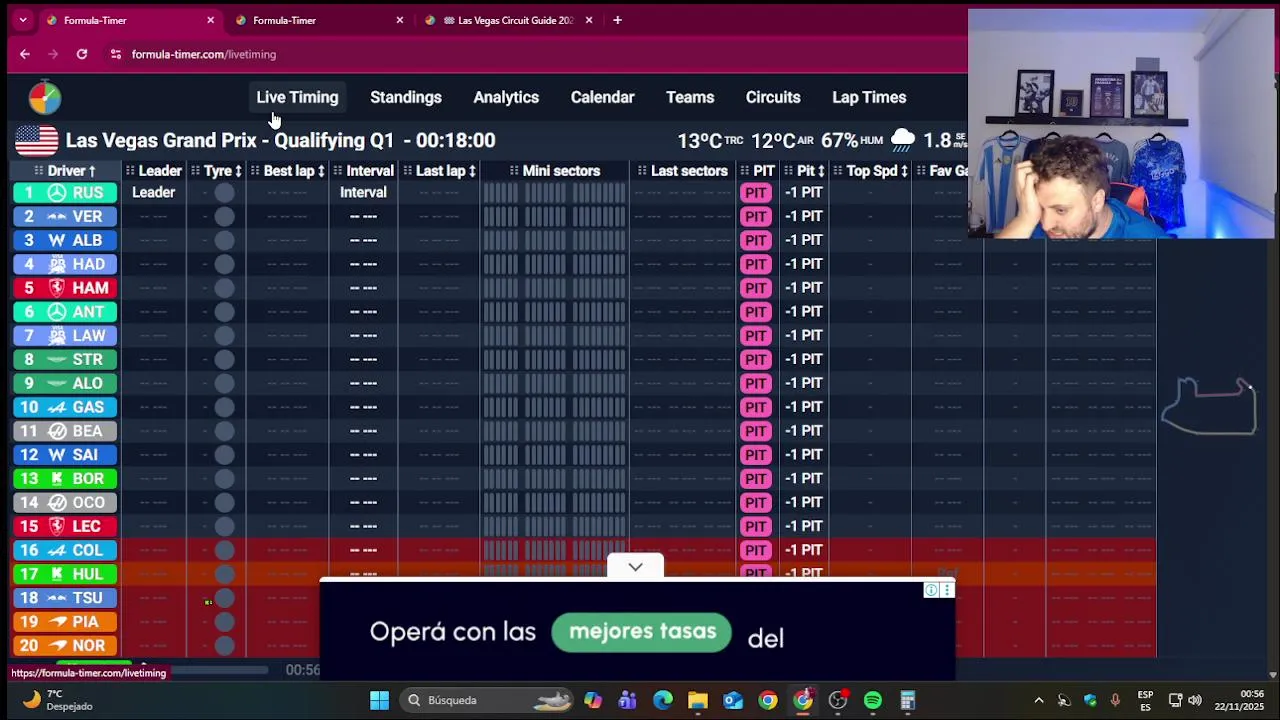The height and width of the screenshot is (720, 1280).
Task: Click the tyre circle in STR row
Action: tap(224, 359)
